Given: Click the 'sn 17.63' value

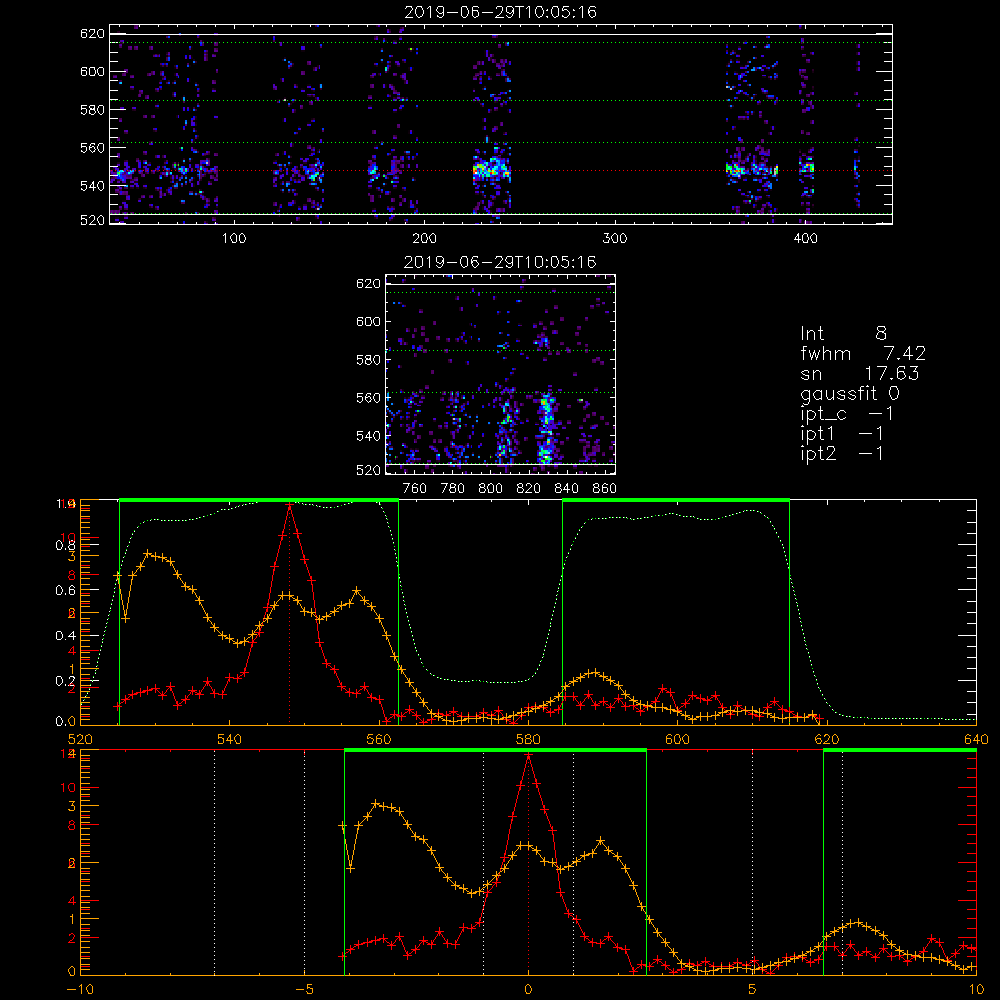Looking at the screenshot, I should tap(860, 373).
